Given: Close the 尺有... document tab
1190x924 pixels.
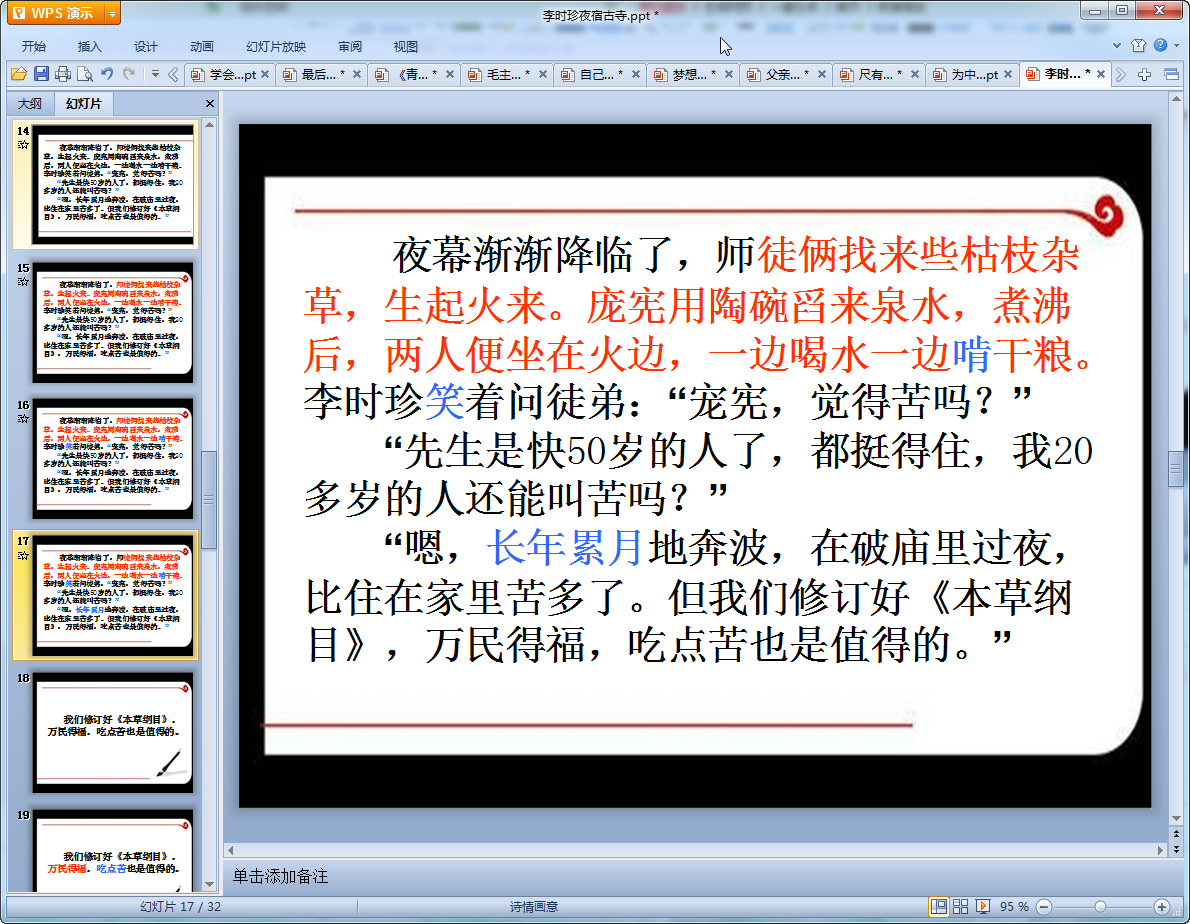Looking at the screenshot, I should (915, 74).
